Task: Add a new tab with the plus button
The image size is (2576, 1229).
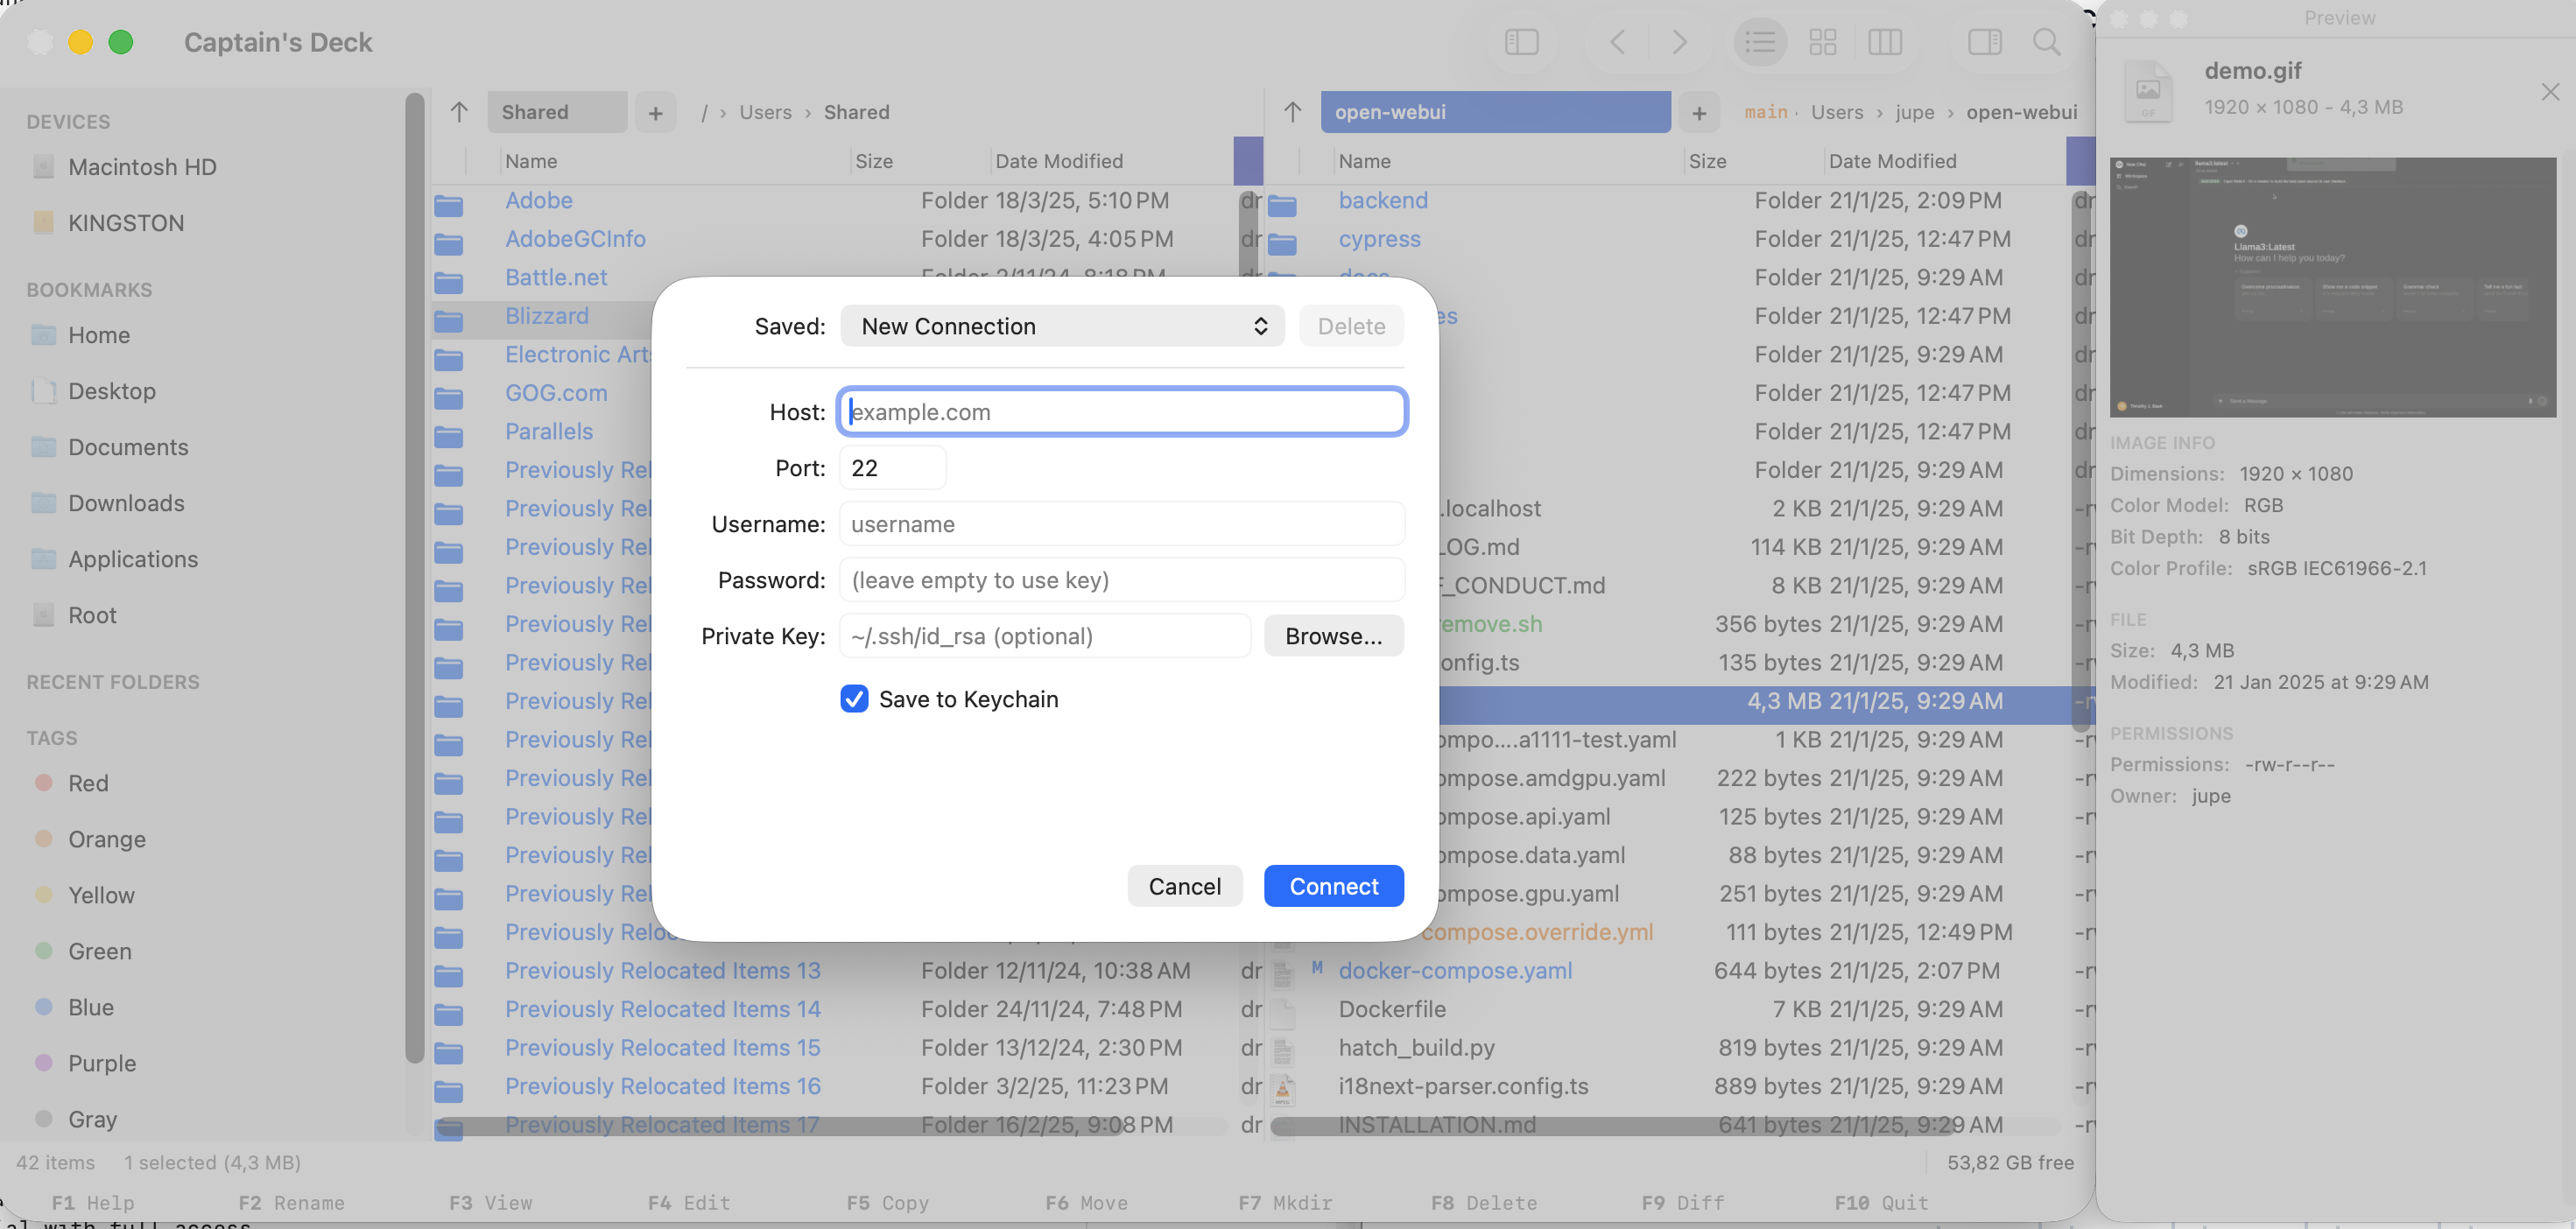Action: click(656, 112)
